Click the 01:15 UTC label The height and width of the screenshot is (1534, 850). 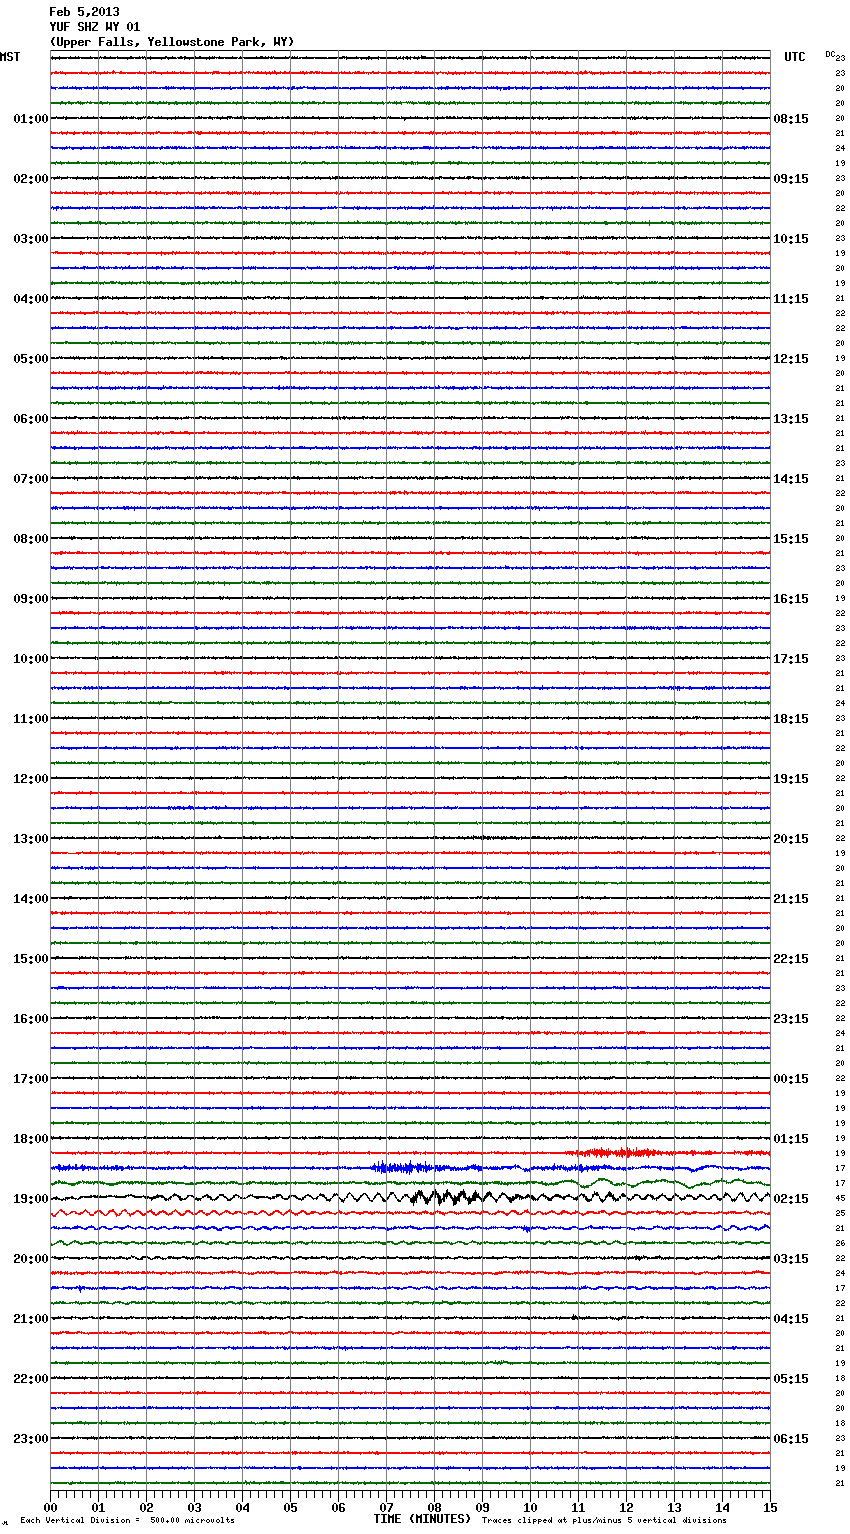(791, 1139)
